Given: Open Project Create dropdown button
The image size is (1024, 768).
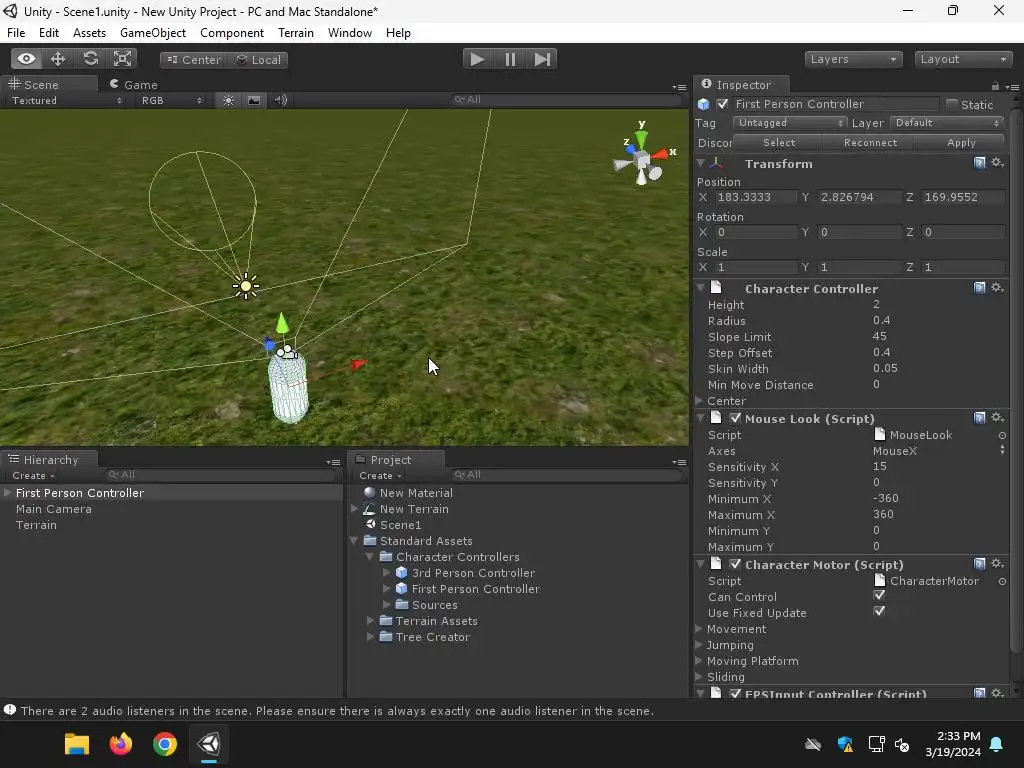Looking at the screenshot, I should (x=380, y=475).
